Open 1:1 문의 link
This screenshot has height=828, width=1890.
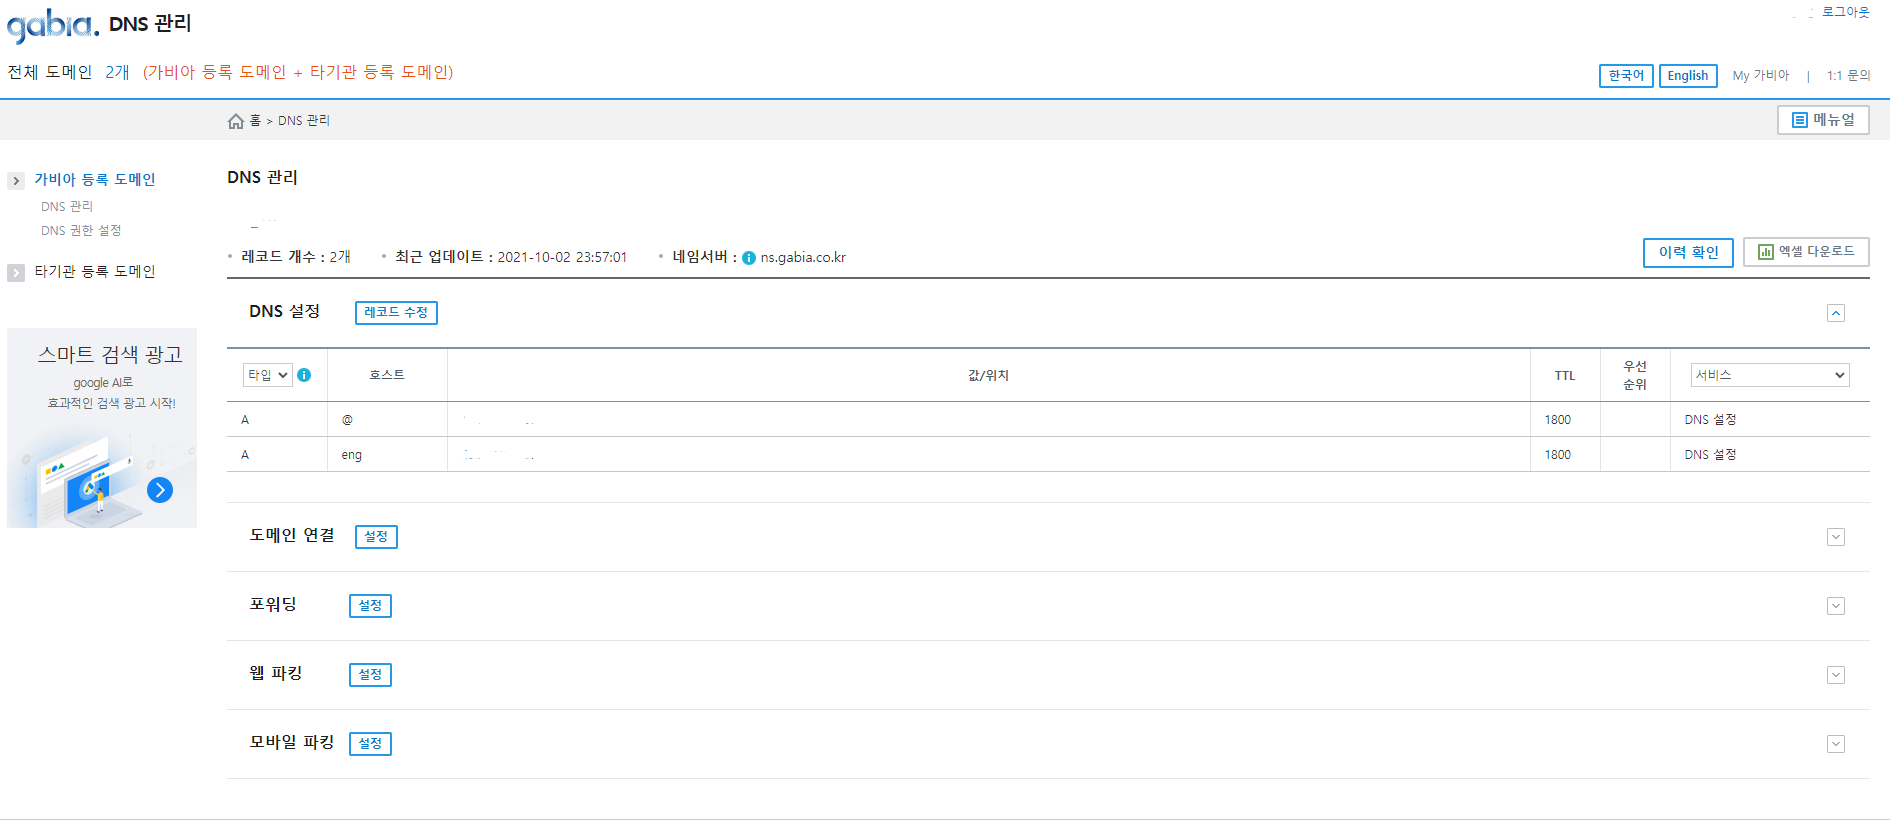click(x=1848, y=76)
